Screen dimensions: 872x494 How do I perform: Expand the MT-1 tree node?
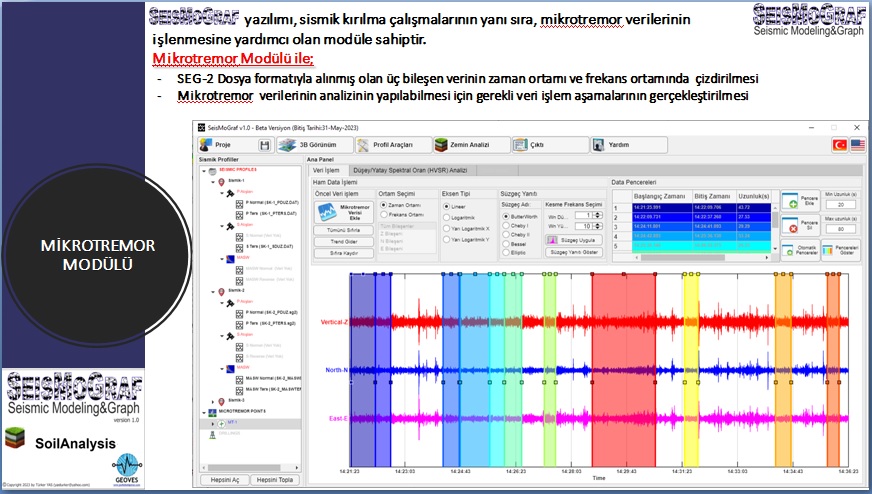point(213,423)
